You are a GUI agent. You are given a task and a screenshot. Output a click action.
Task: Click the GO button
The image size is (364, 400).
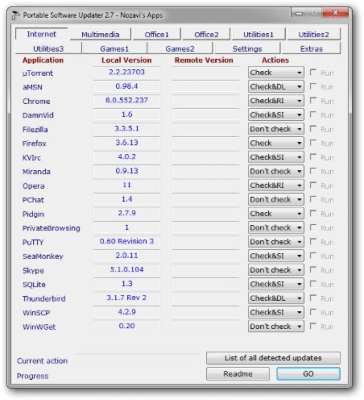(308, 374)
